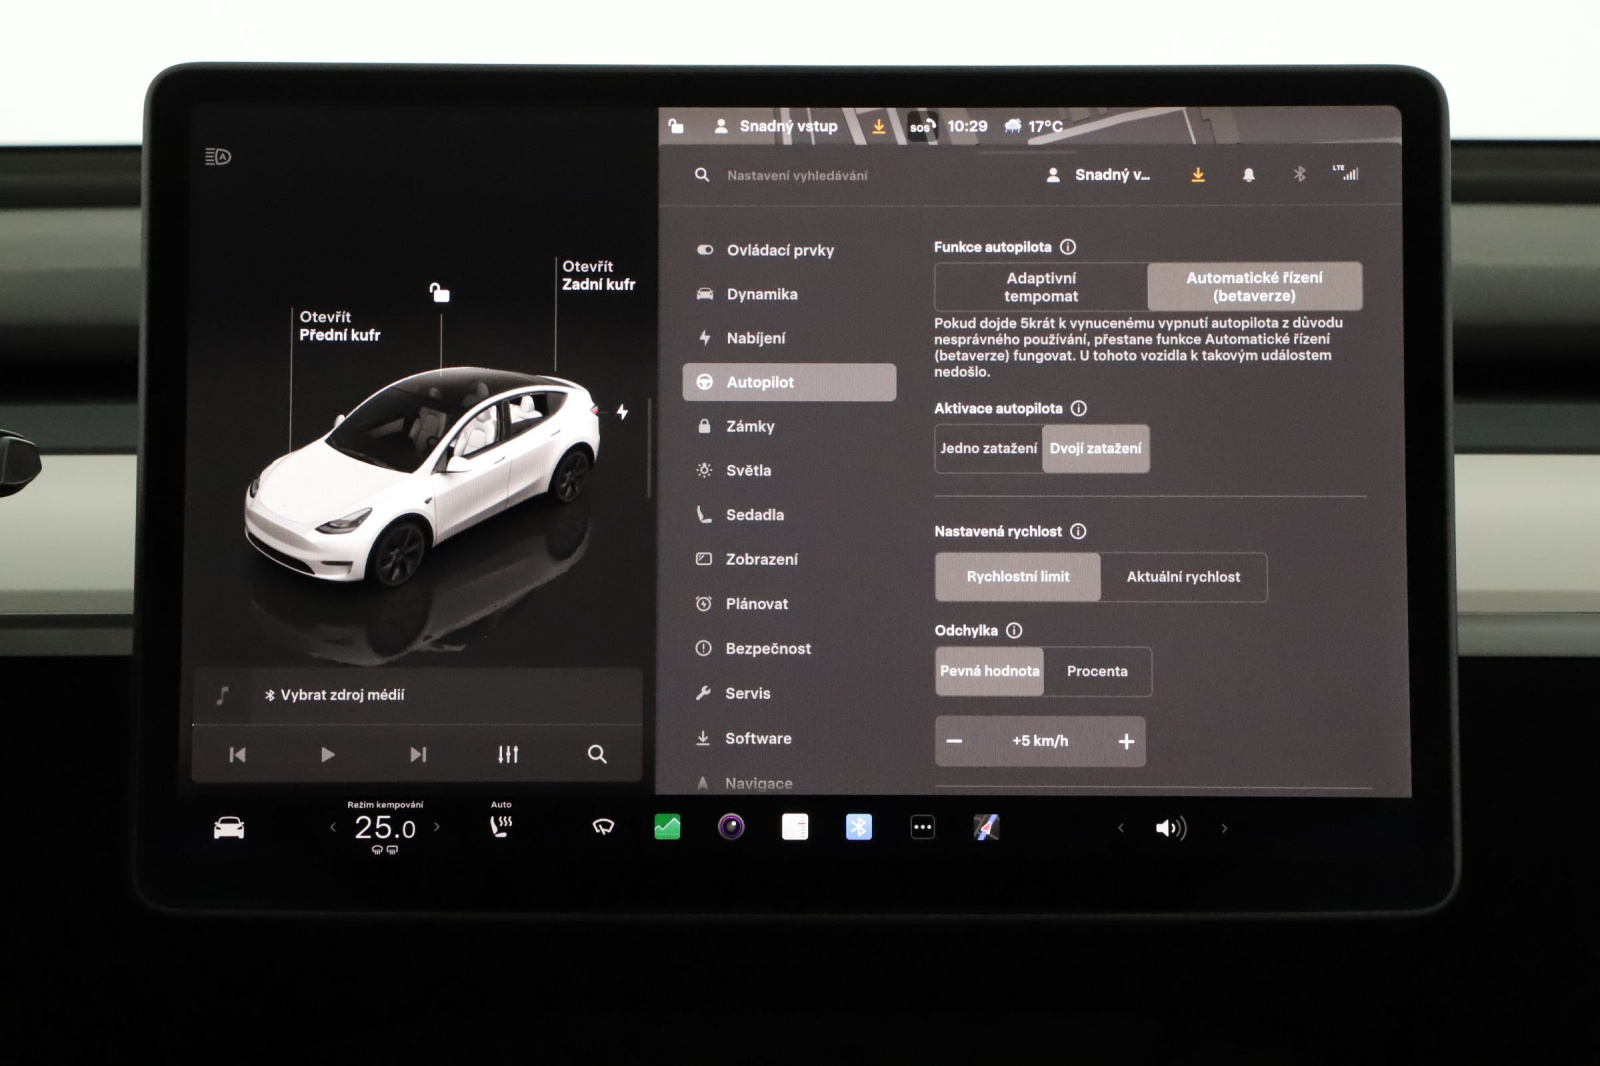Tap the windshield wiper icon
1600x1066 pixels.
(603, 827)
